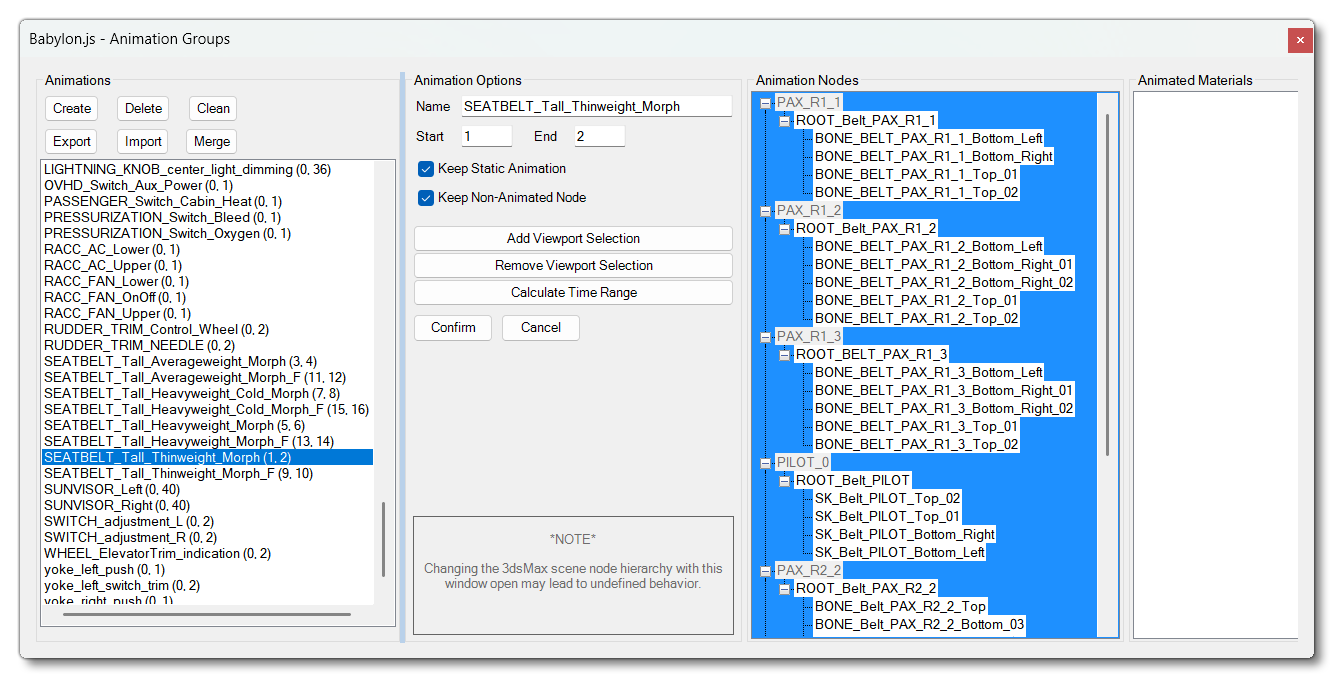Image resolution: width=1334 pixels, height=678 pixels.
Task: Click the animation Name input field
Action: pyautogui.click(x=596, y=107)
